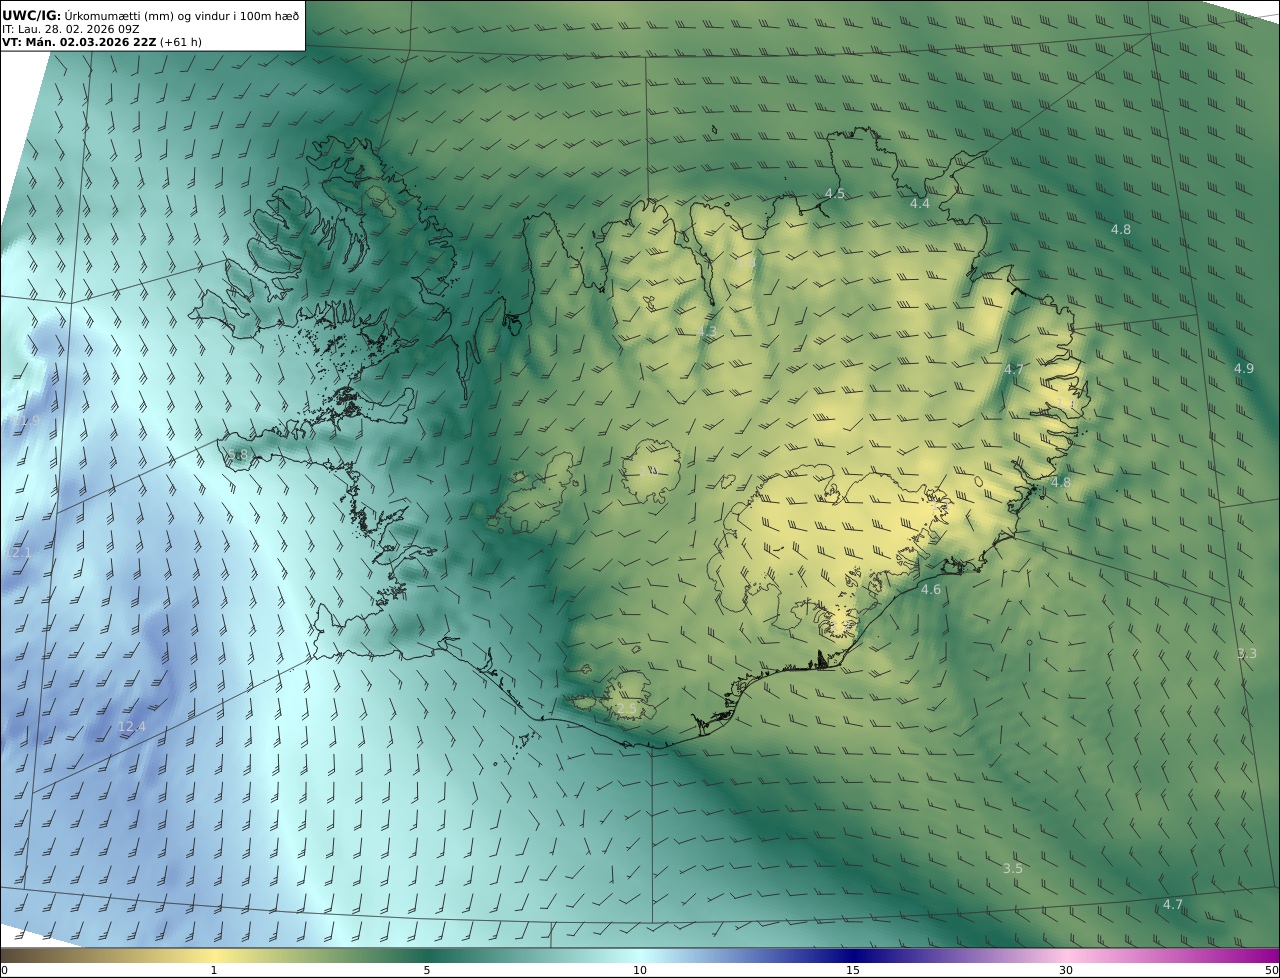
Task: Click the colorbar tick labeled 10
Action: coord(640,970)
